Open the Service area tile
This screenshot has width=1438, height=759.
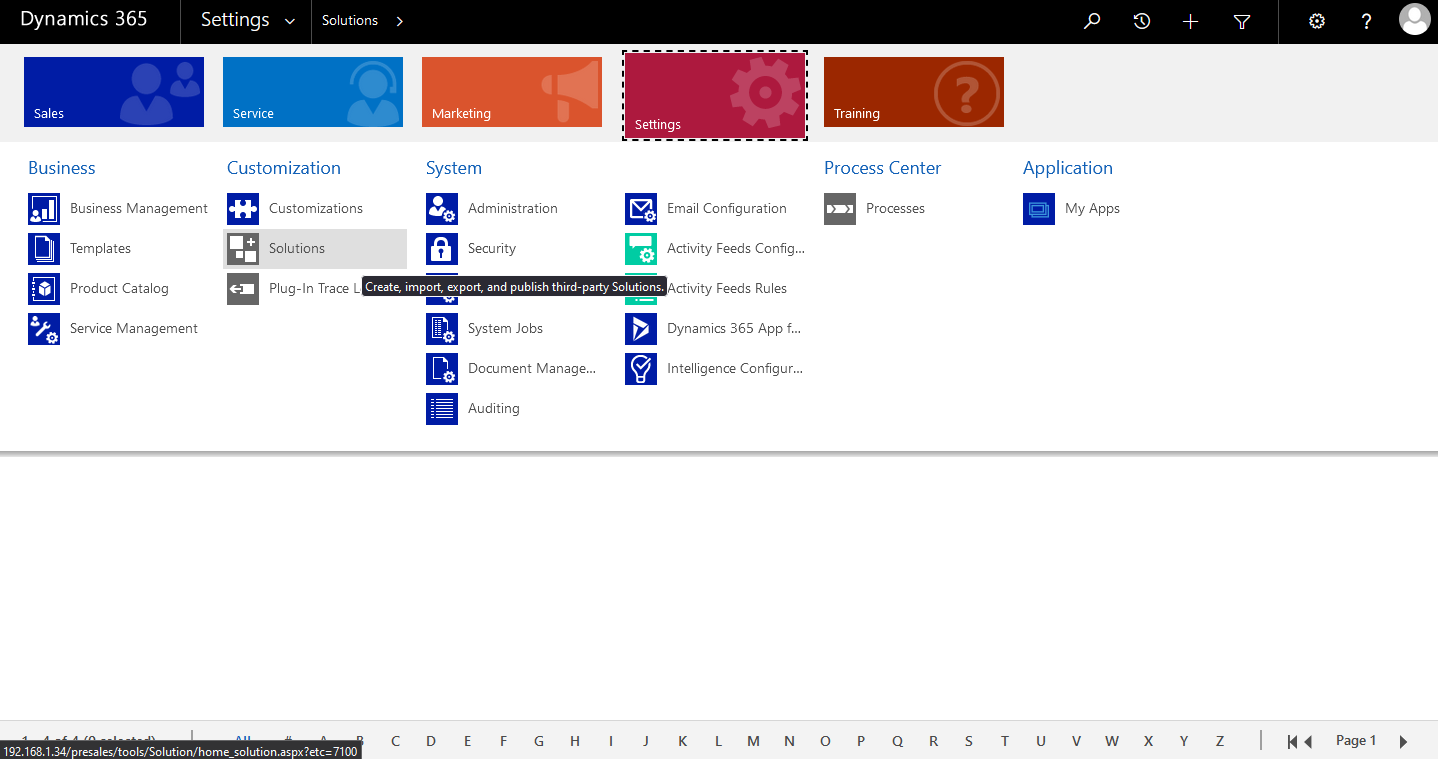click(313, 92)
